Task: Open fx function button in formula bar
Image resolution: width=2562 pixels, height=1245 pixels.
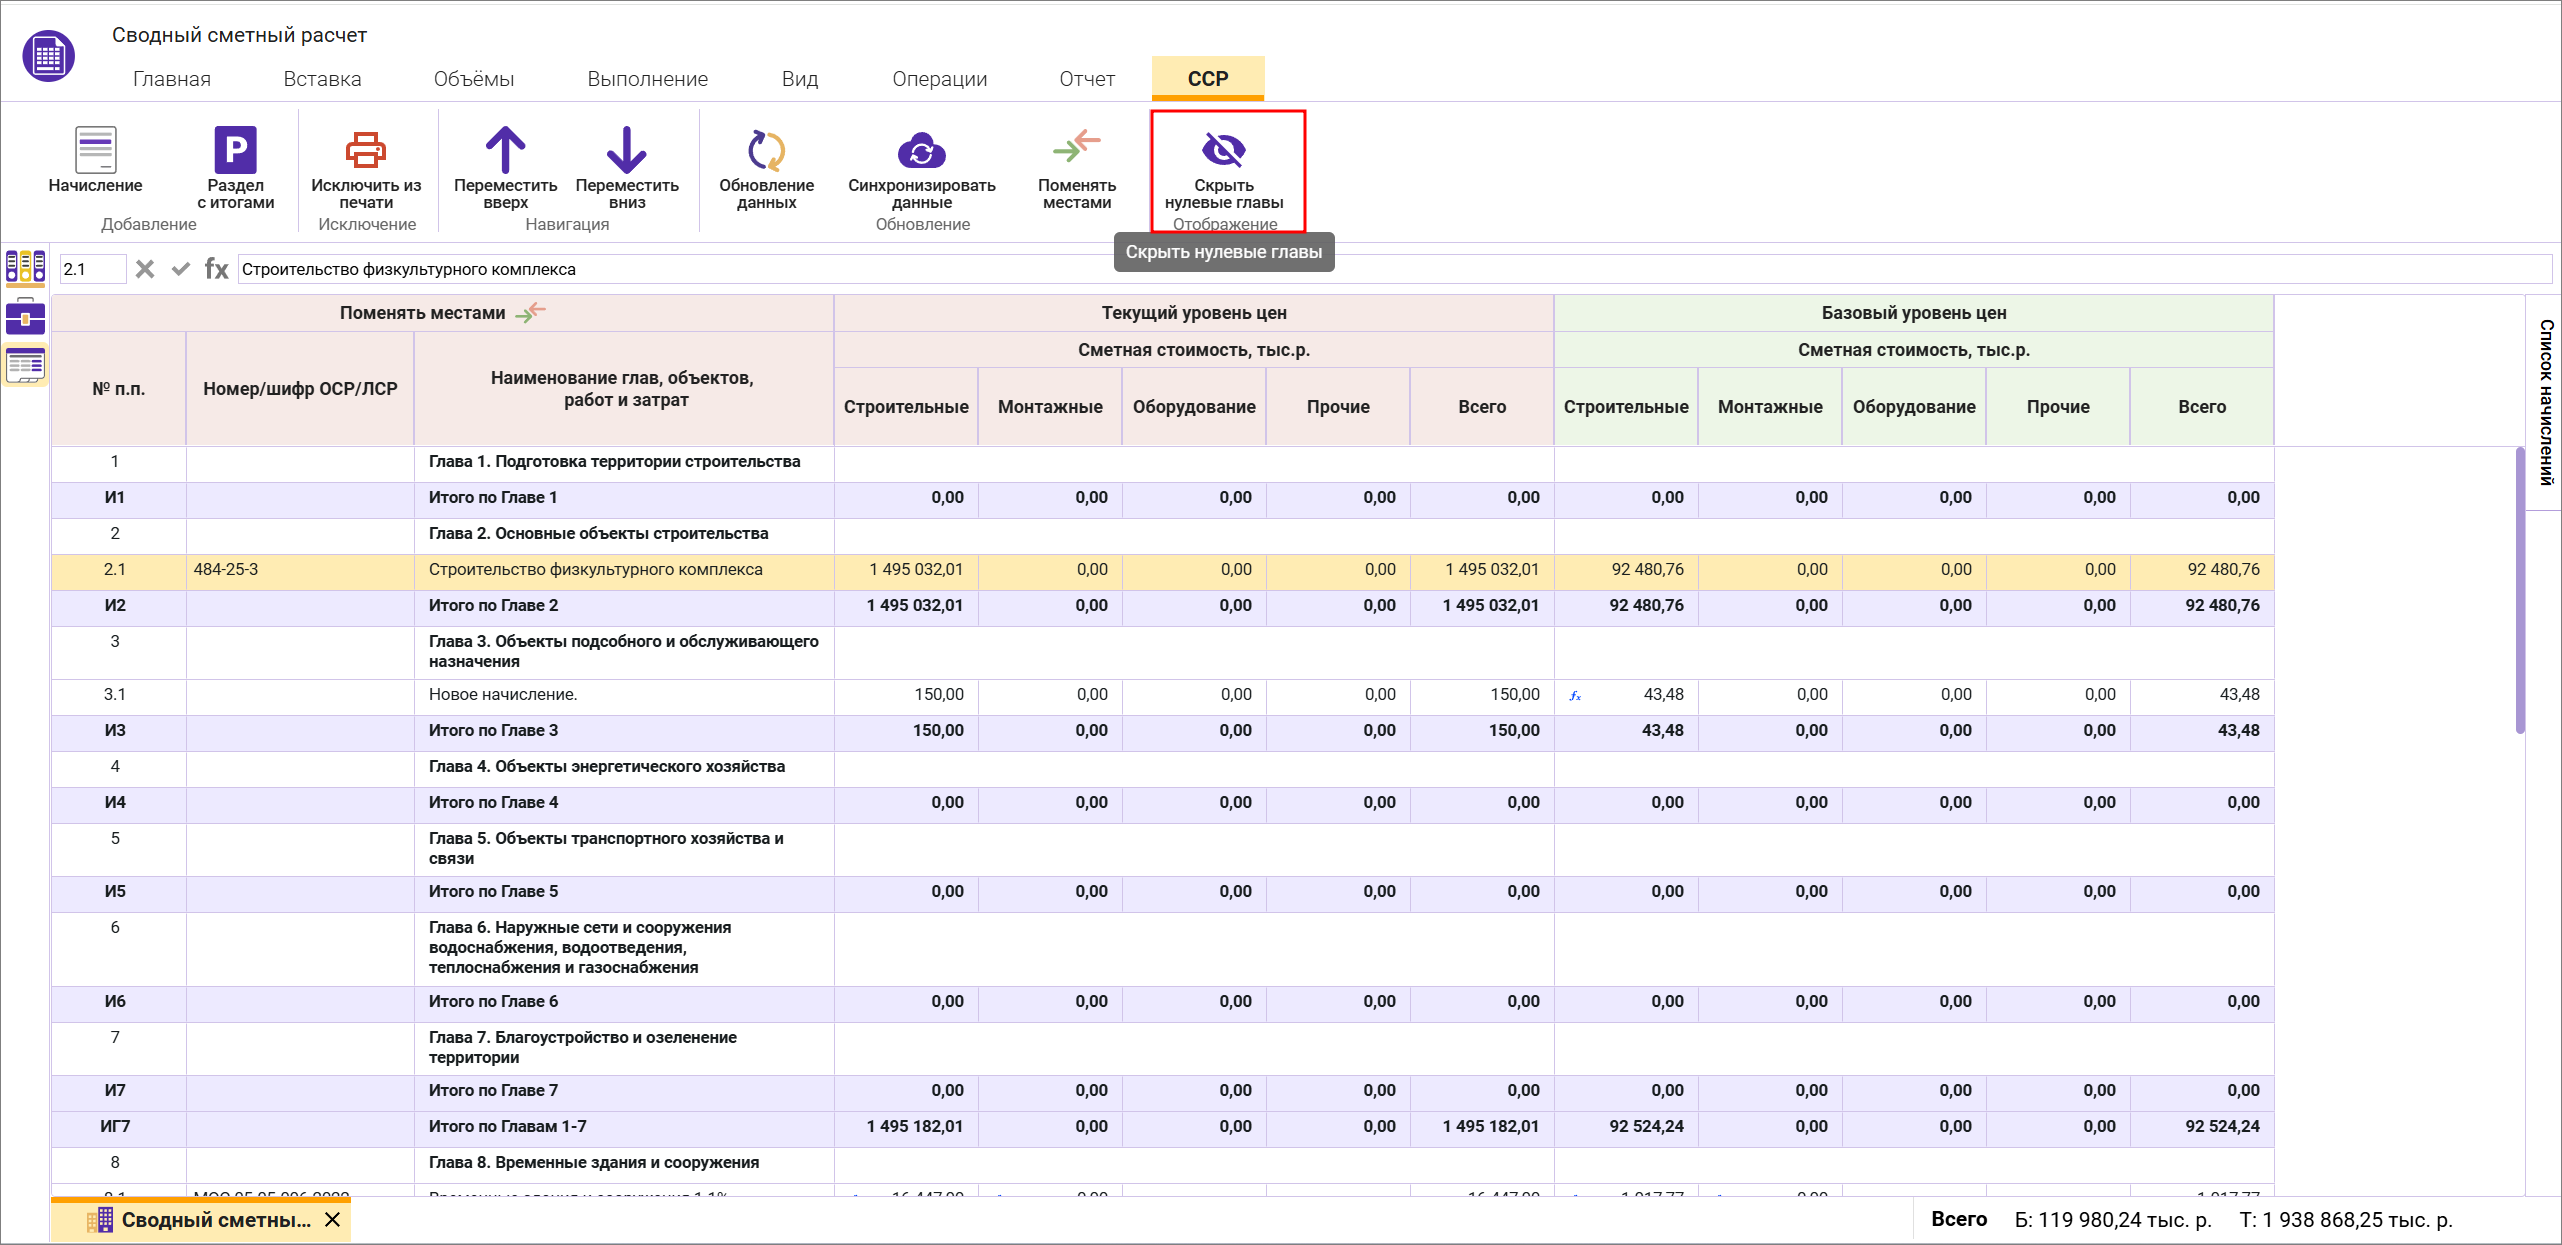Action: tap(216, 269)
